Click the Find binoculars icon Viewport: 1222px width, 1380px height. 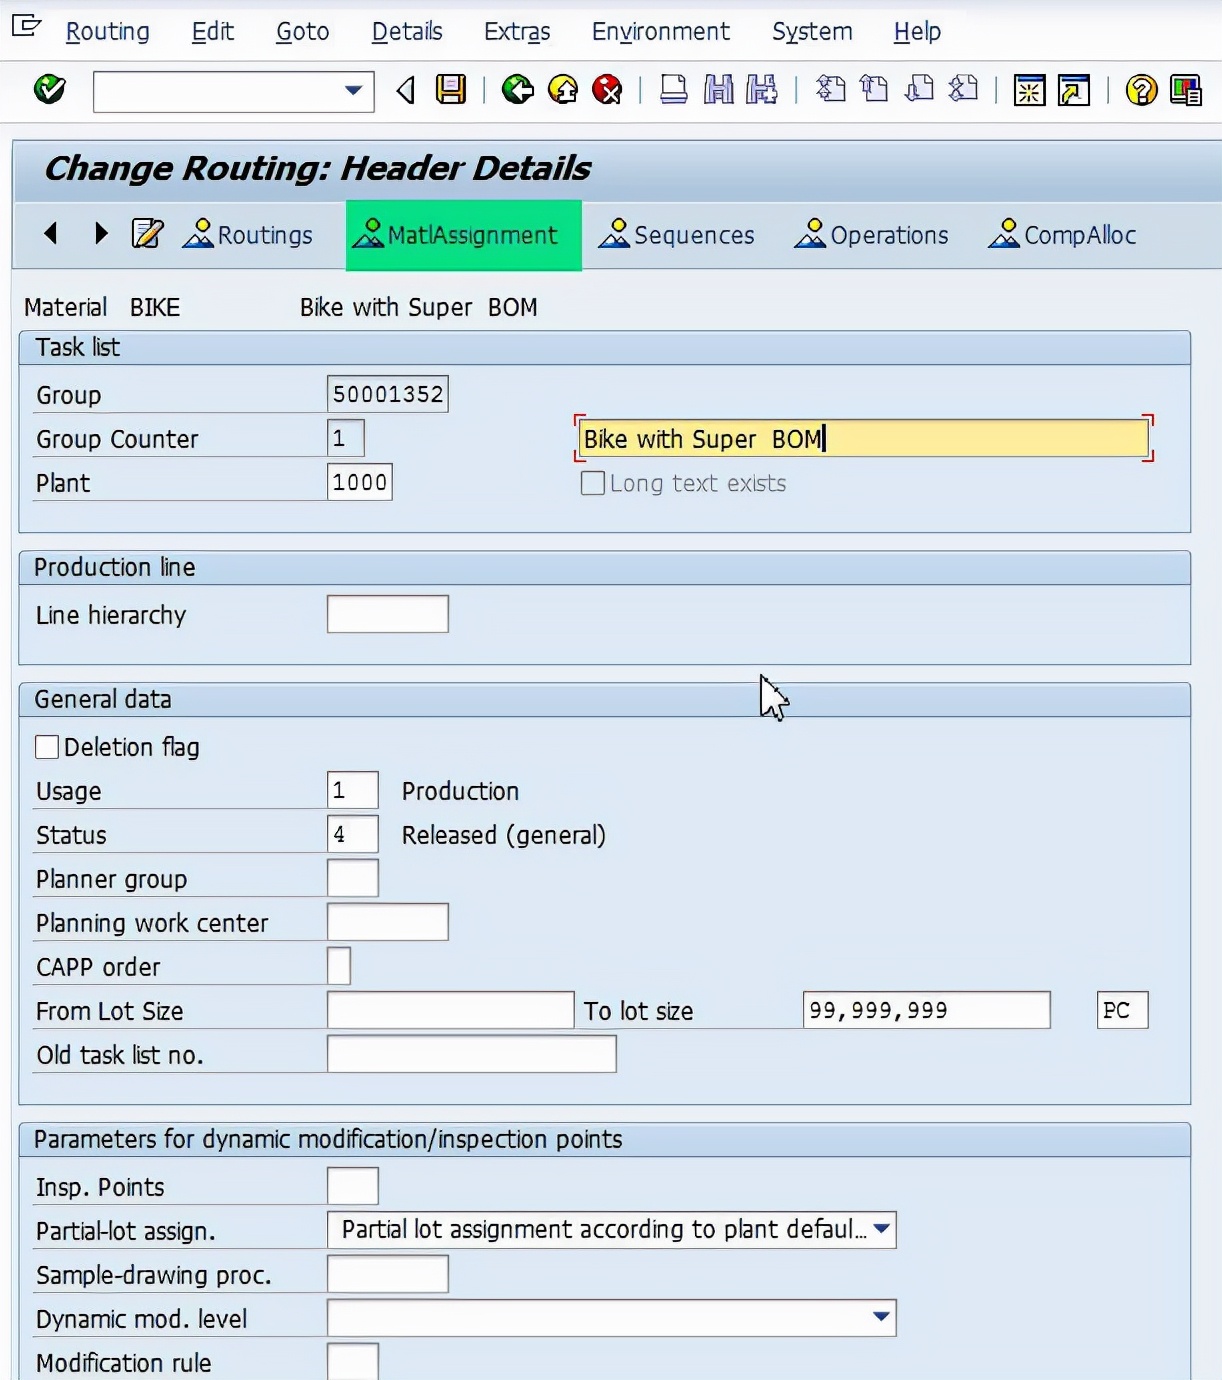point(718,90)
